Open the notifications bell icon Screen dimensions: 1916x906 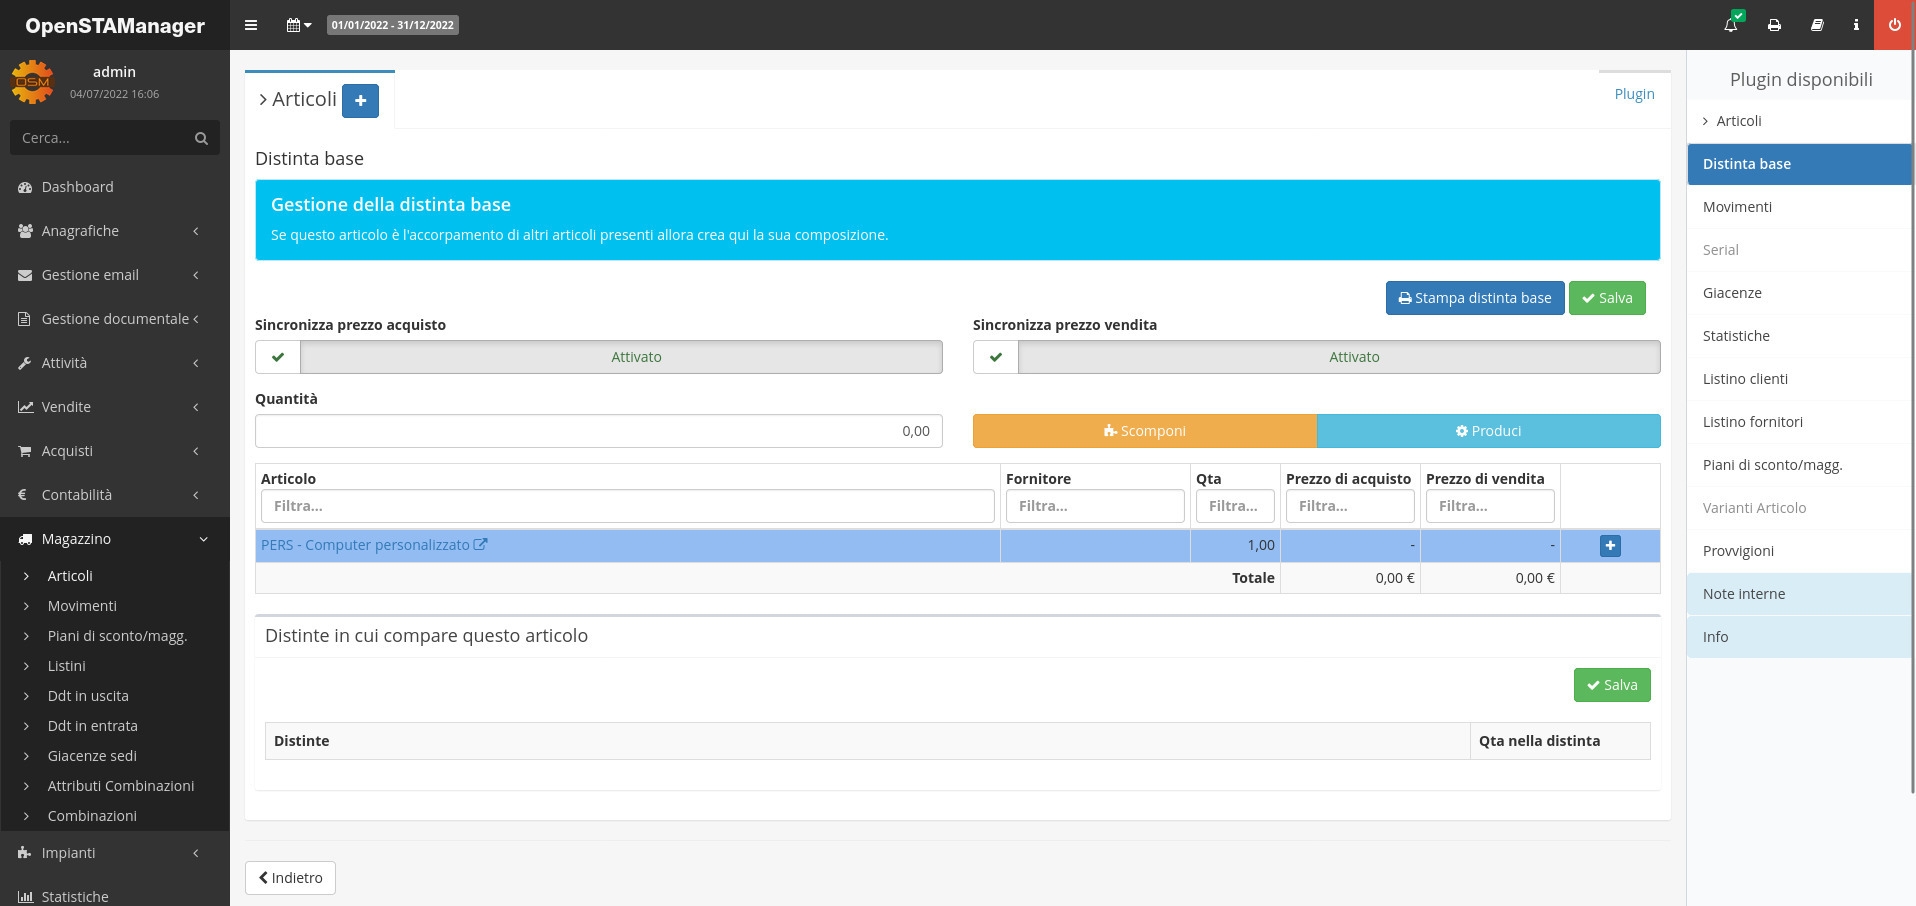point(1731,25)
